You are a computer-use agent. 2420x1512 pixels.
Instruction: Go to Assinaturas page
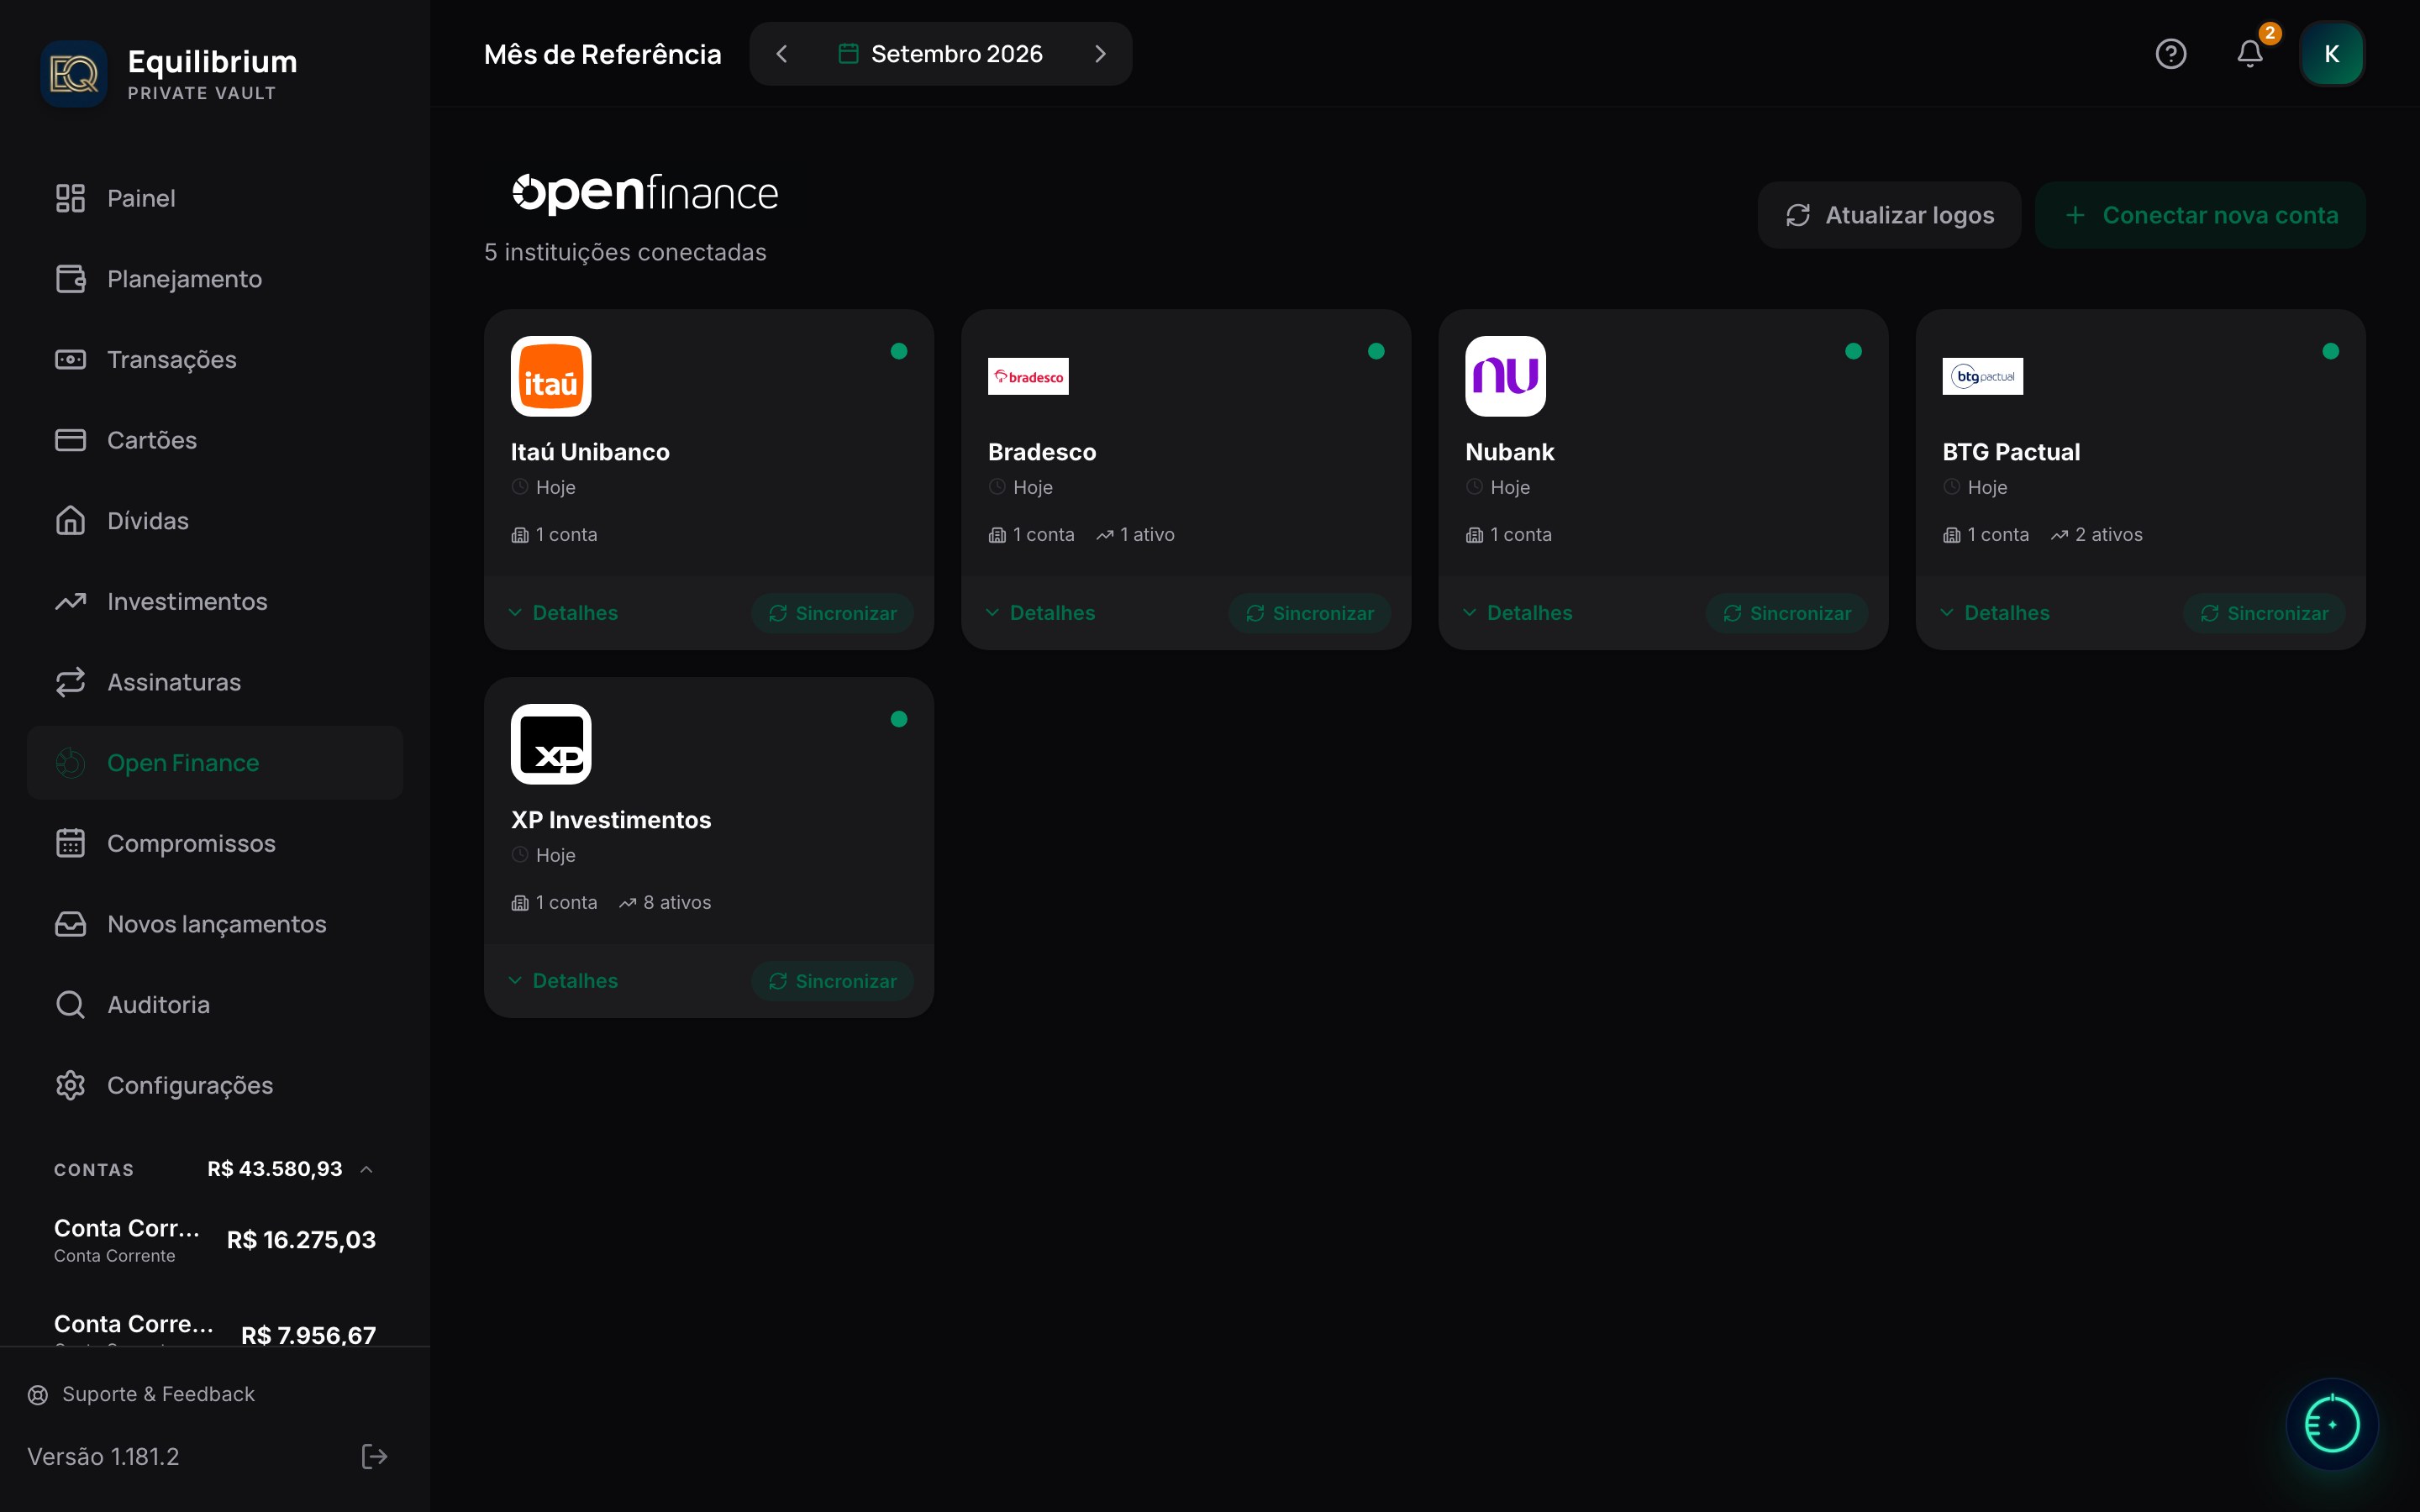tap(215, 682)
